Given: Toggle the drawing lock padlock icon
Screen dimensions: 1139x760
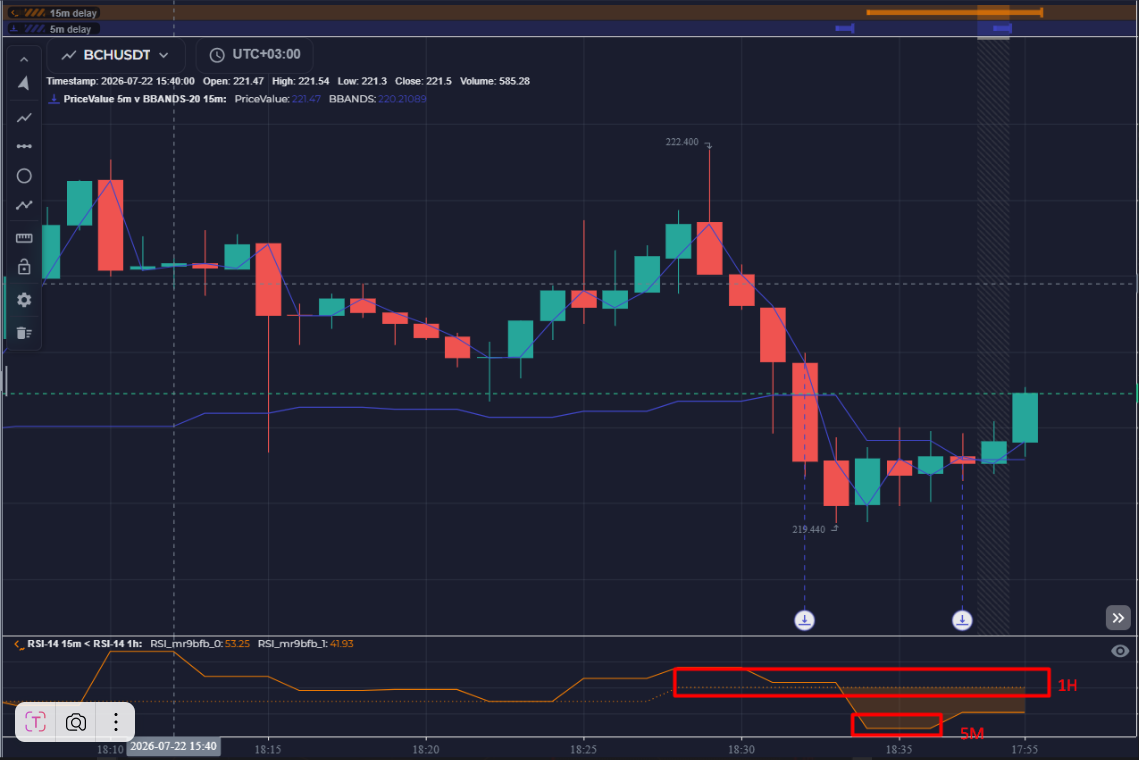Looking at the screenshot, I should point(24,267).
